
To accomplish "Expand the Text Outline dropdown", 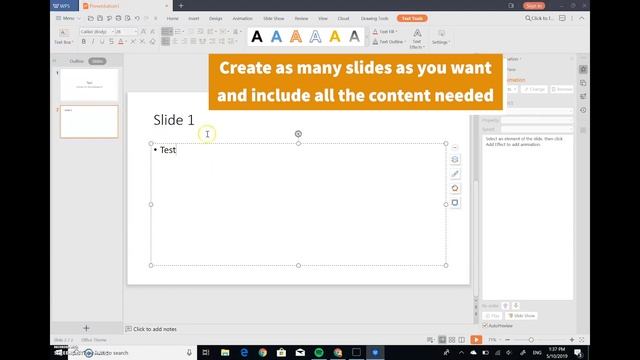I will (404, 42).
